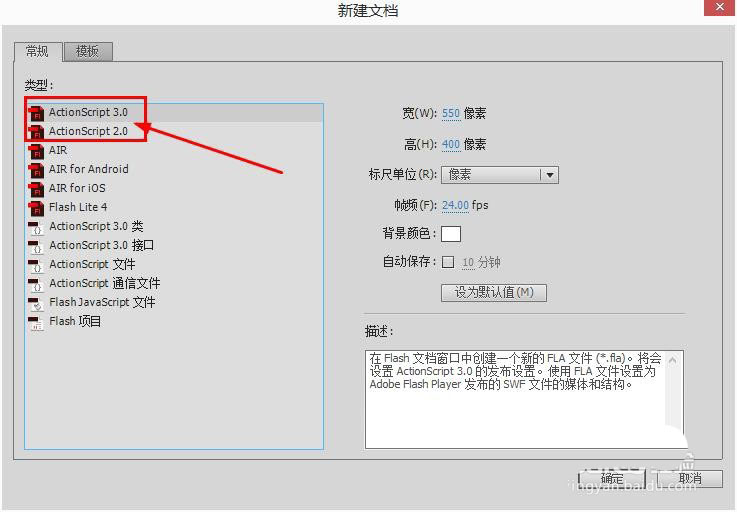Image resolution: width=737 pixels, height=512 pixels.
Task: Enable the 自动保存 checkbox
Action: point(448,262)
